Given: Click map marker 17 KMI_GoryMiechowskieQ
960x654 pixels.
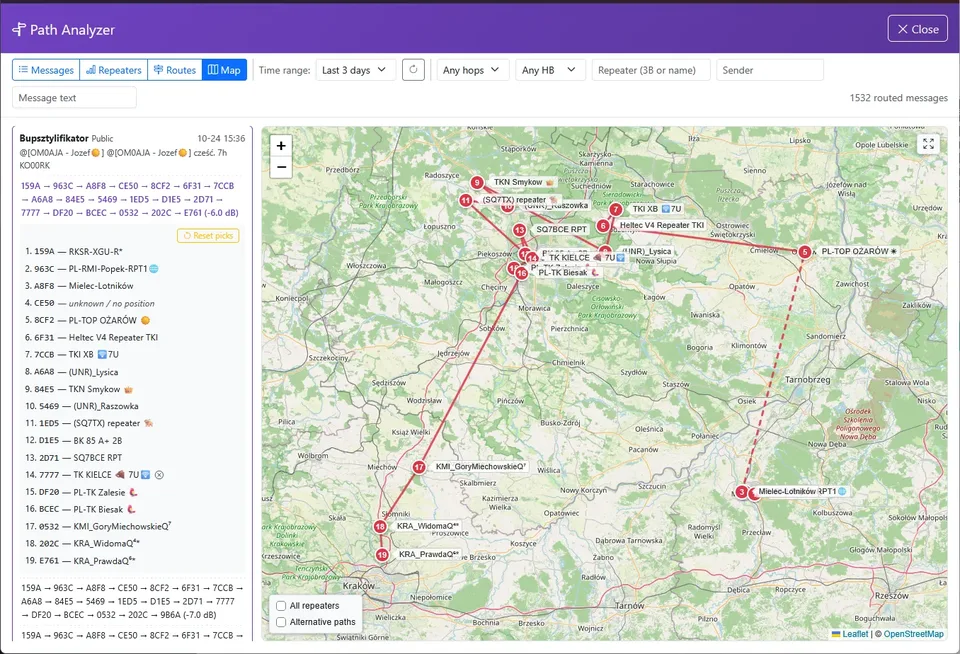Looking at the screenshot, I should [x=419, y=467].
